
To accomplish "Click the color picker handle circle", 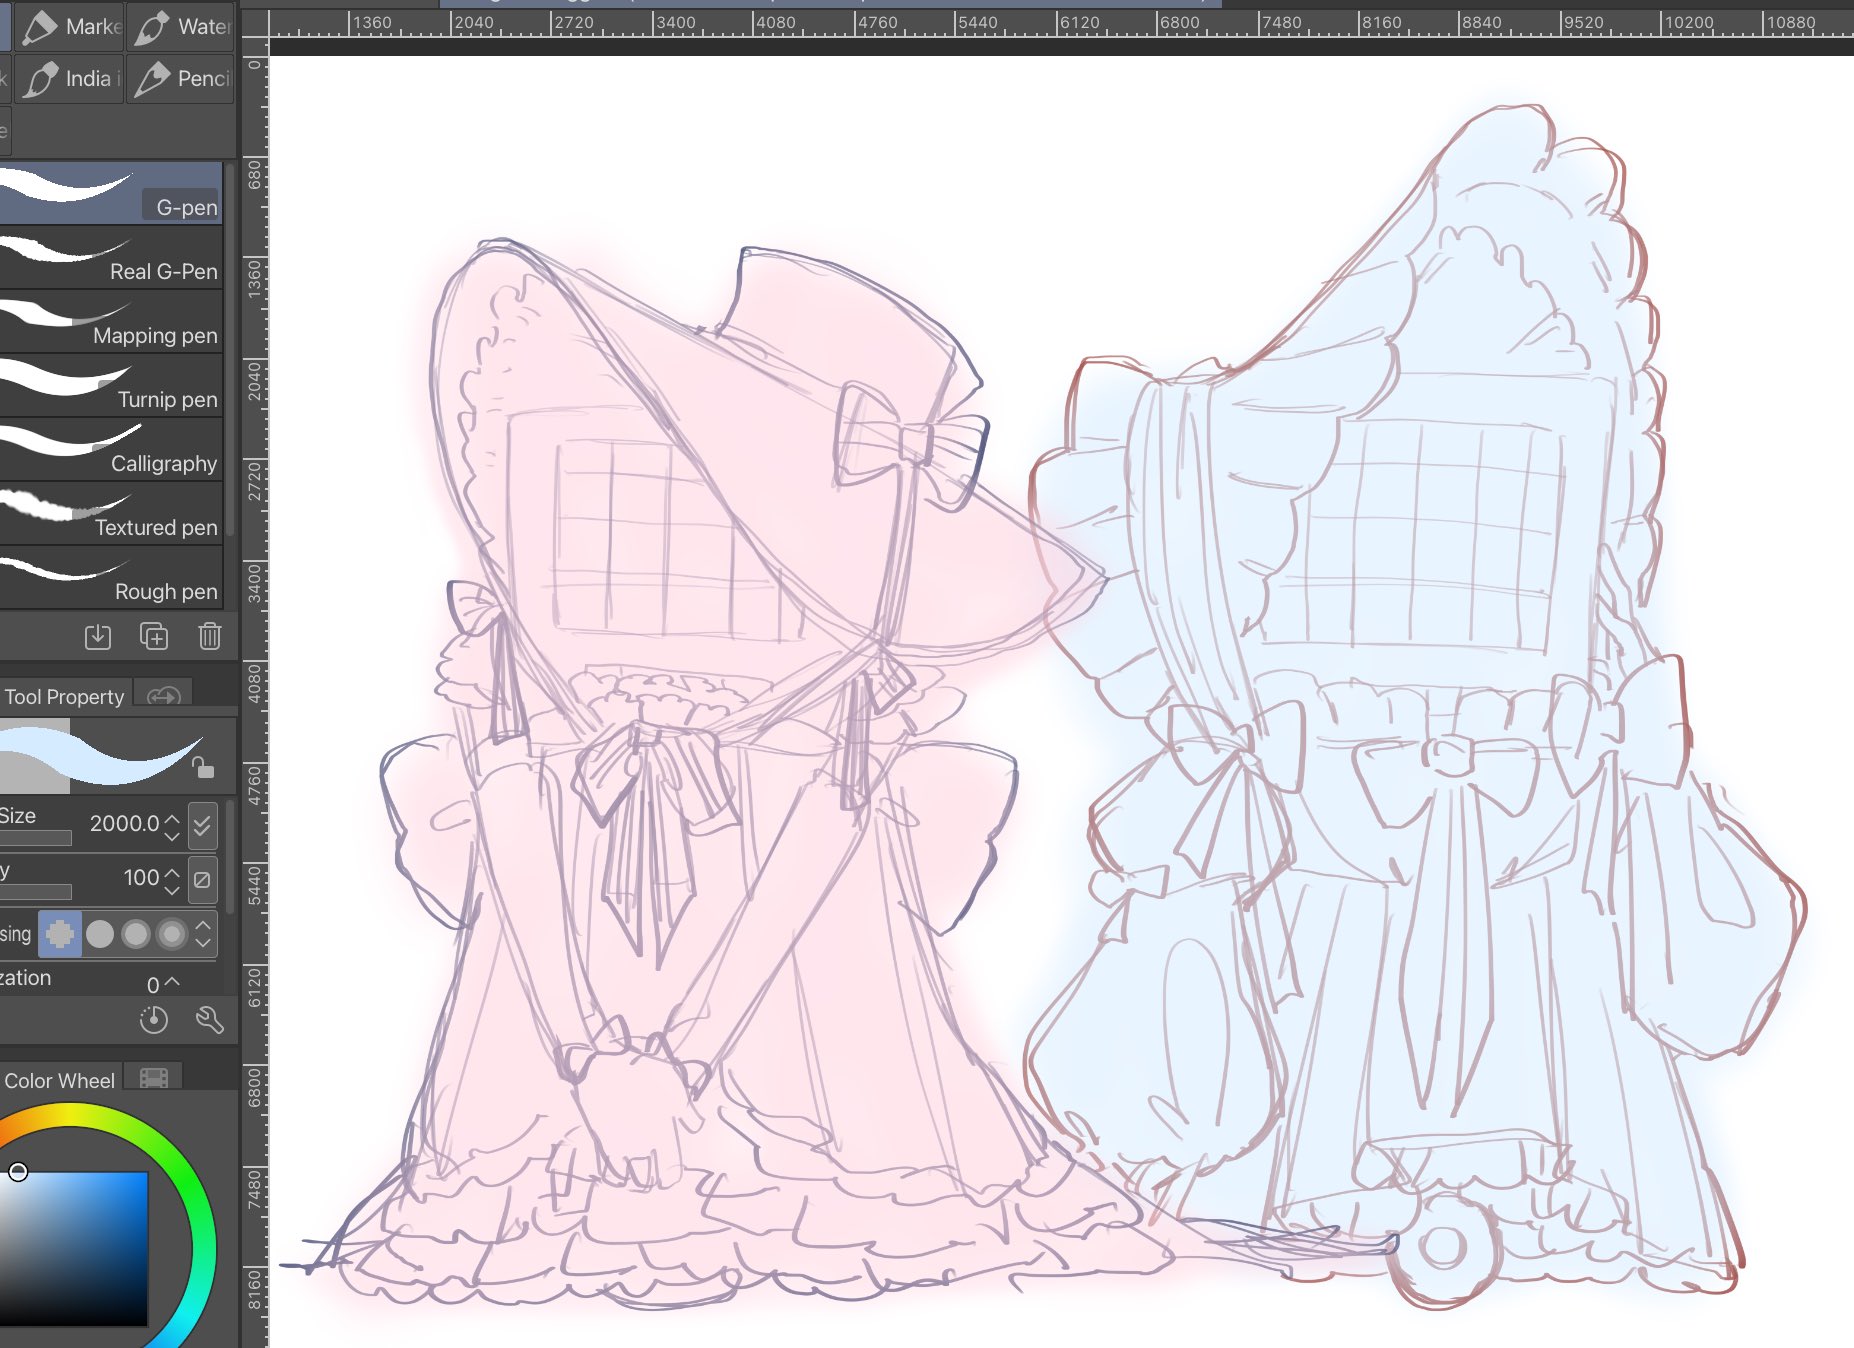I will [18, 1172].
